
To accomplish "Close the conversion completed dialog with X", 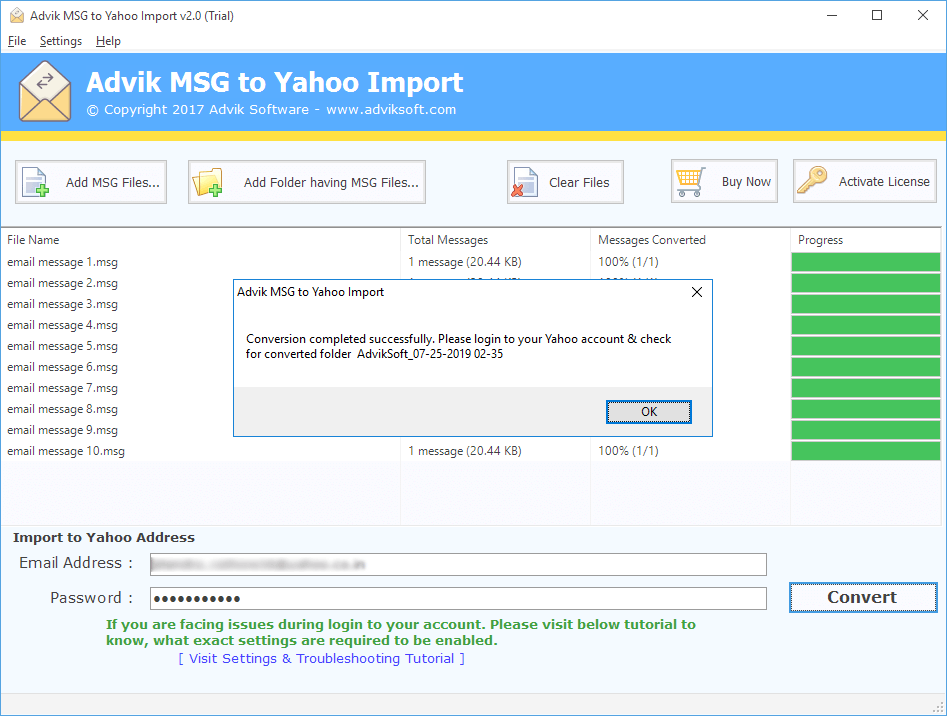I will (696, 292).
